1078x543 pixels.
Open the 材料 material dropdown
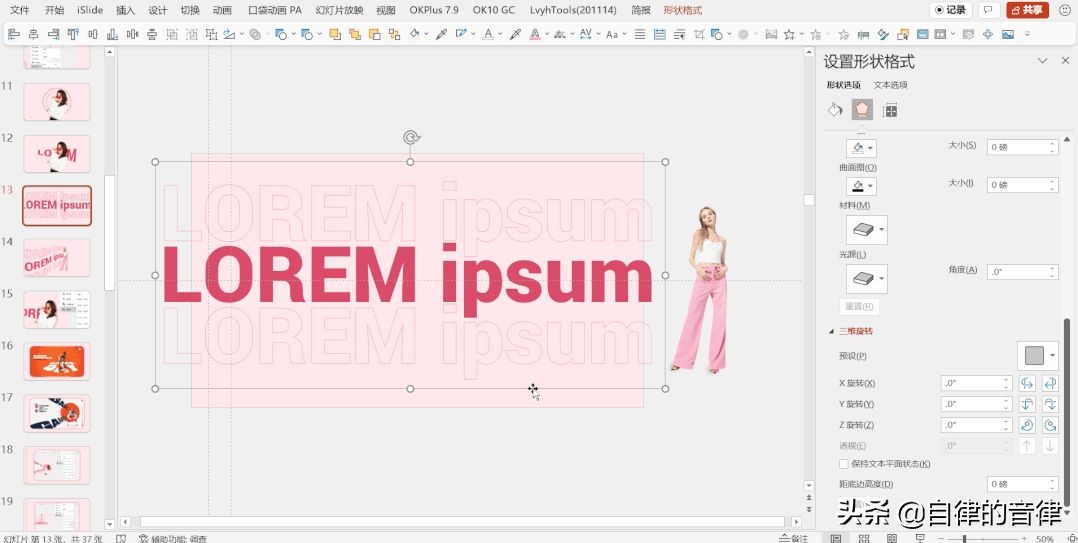[x=866, y=230]
